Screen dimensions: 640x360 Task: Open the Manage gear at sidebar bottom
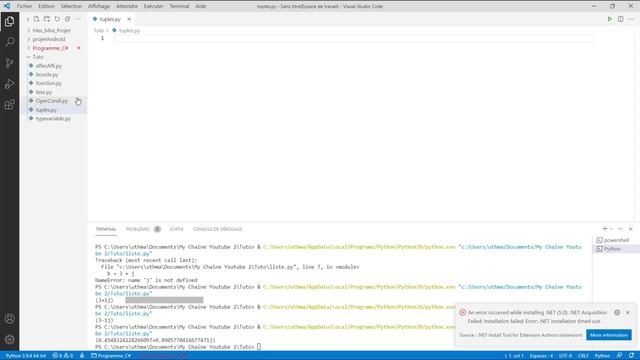(9, 339)
